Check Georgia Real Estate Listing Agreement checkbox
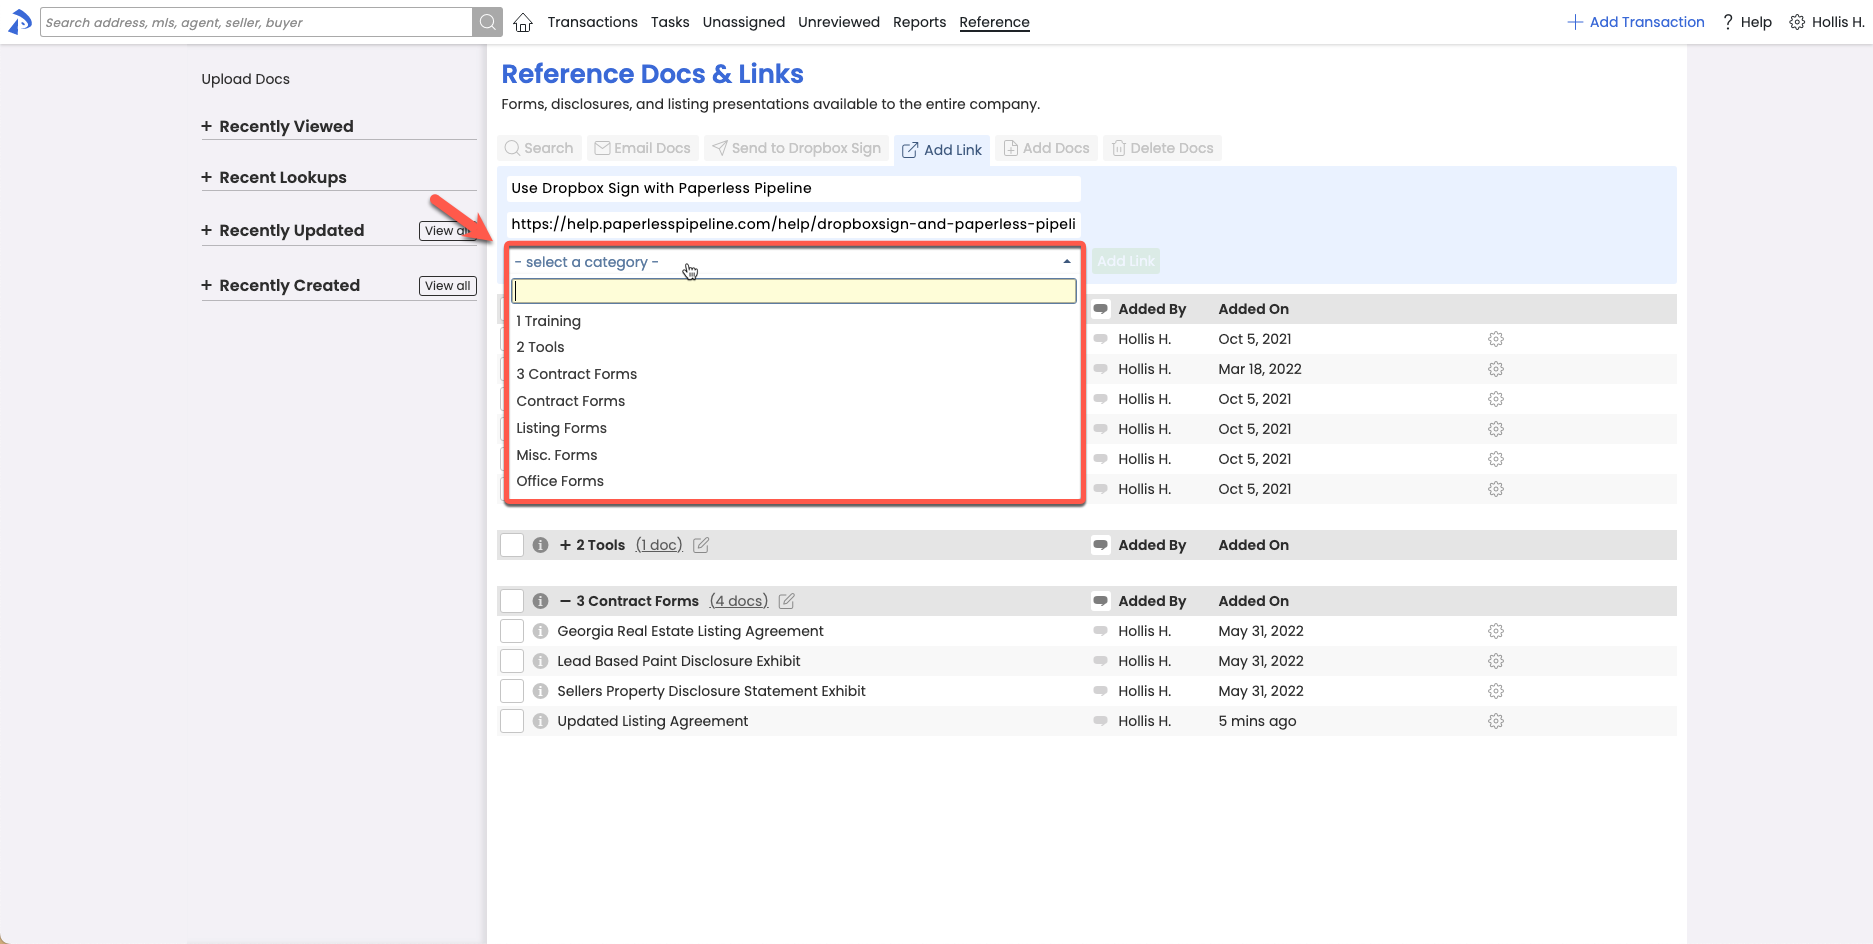The width and height of the screenshot is (1873, 944). tap(512, 631)
